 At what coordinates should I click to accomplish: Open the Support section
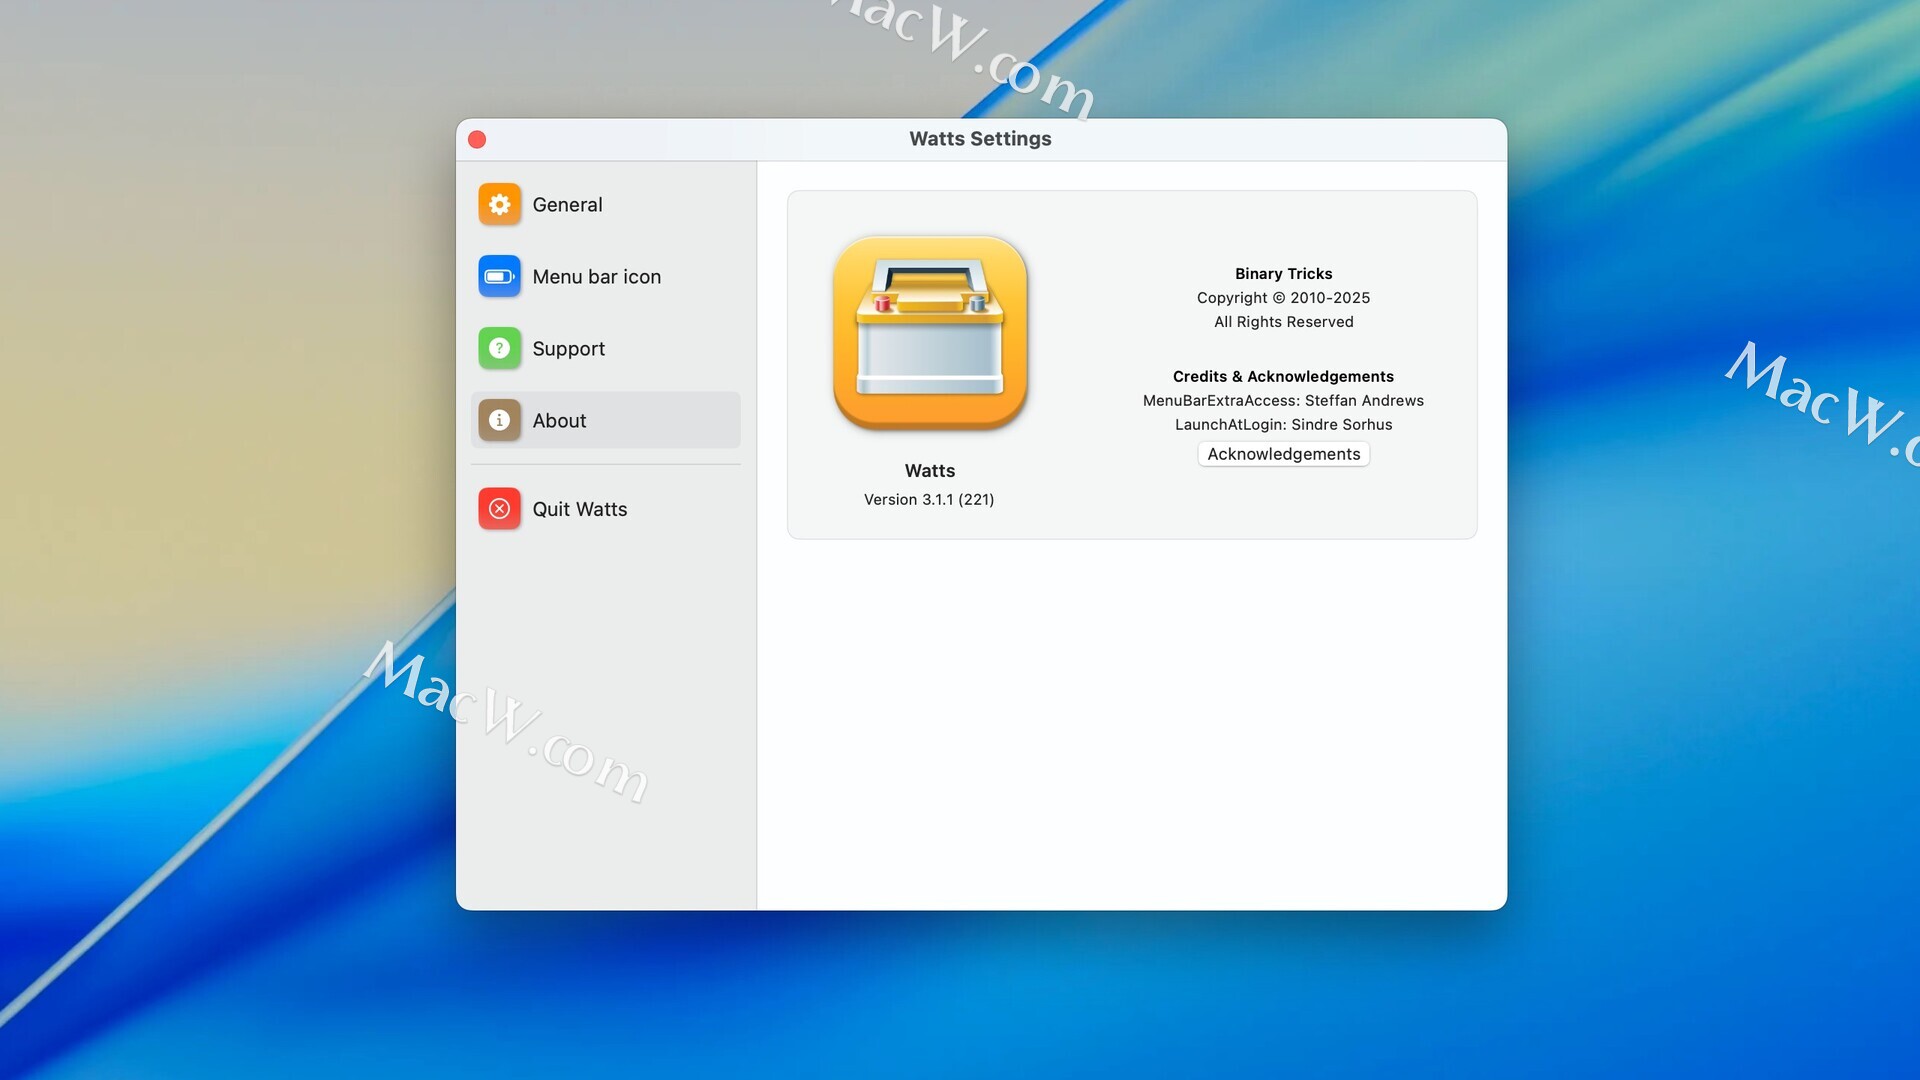[568, 349]
